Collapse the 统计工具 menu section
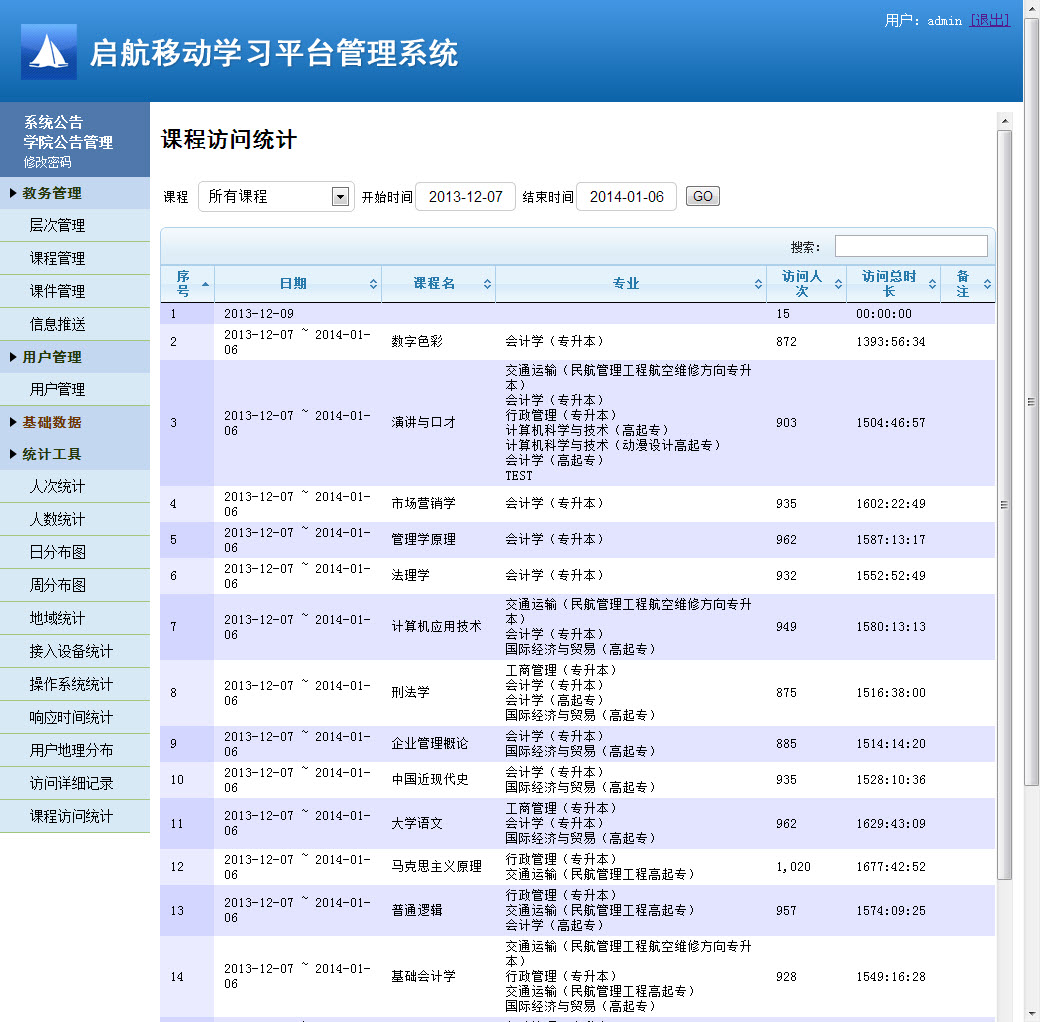1040x1022 pixels. pos(52,454)
